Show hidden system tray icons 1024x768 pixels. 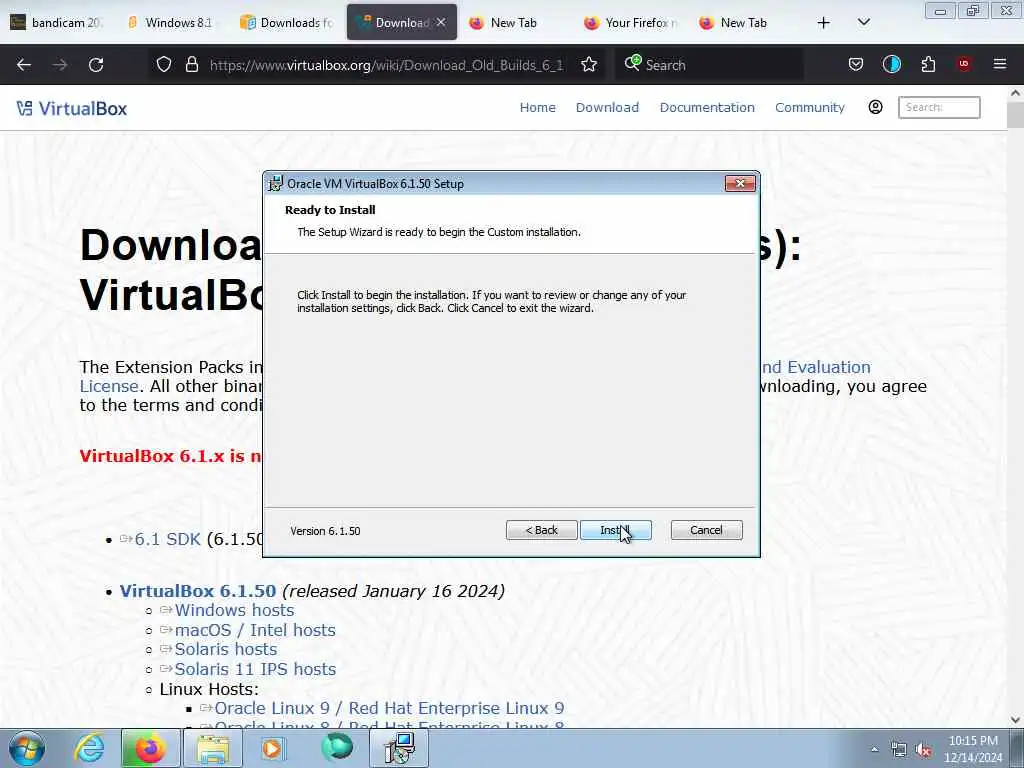pos(874,750)
